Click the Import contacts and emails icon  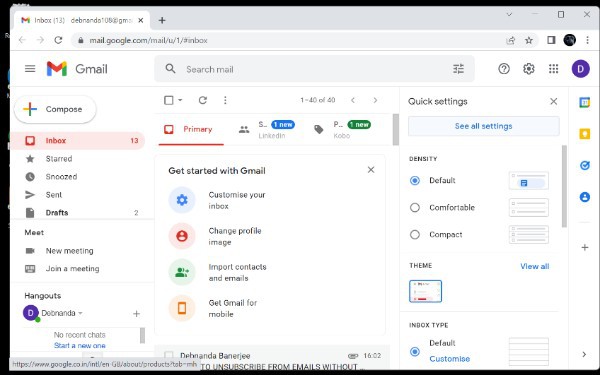[182, 272]
